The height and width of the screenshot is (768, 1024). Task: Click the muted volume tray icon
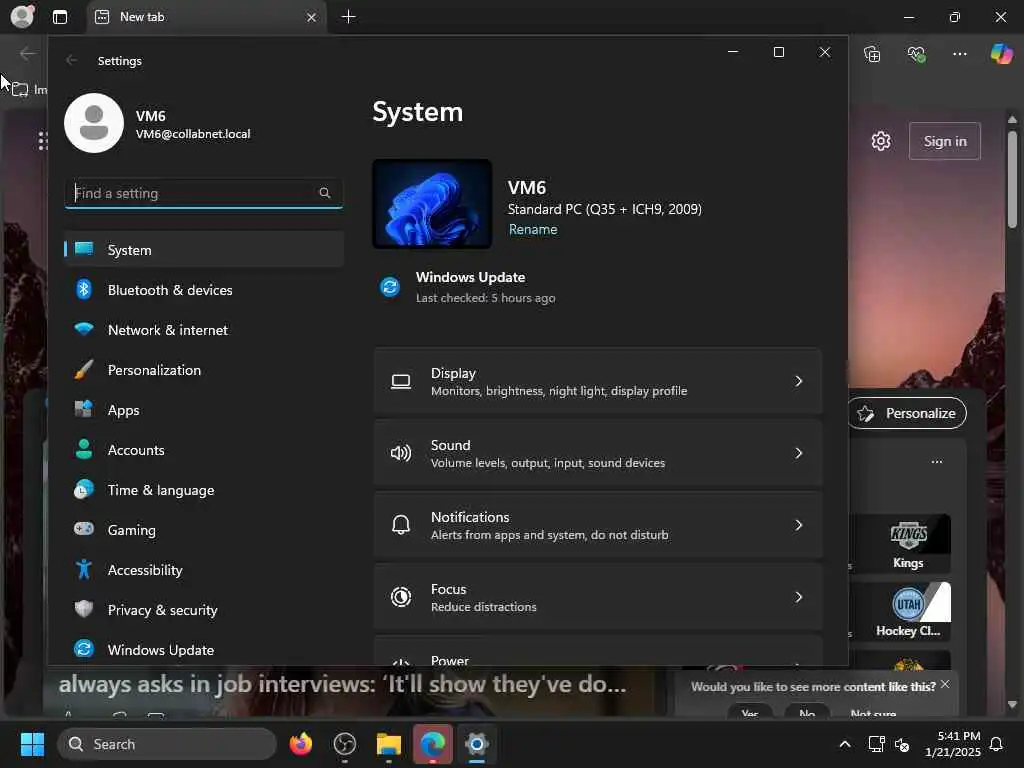[903, 744]
